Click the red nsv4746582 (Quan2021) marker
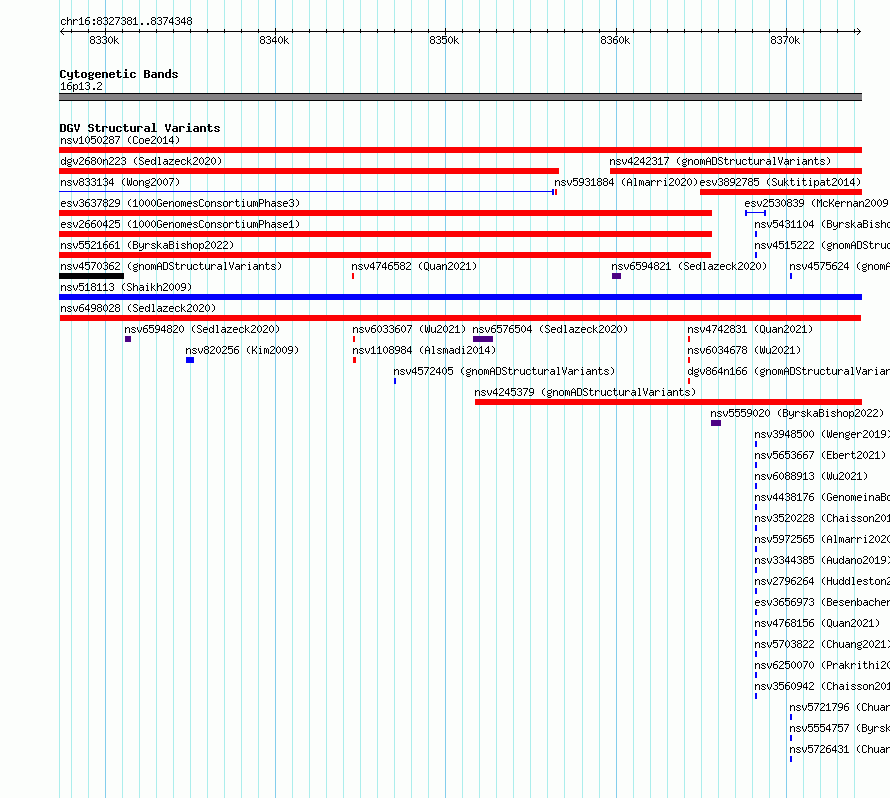 (353, 276)
